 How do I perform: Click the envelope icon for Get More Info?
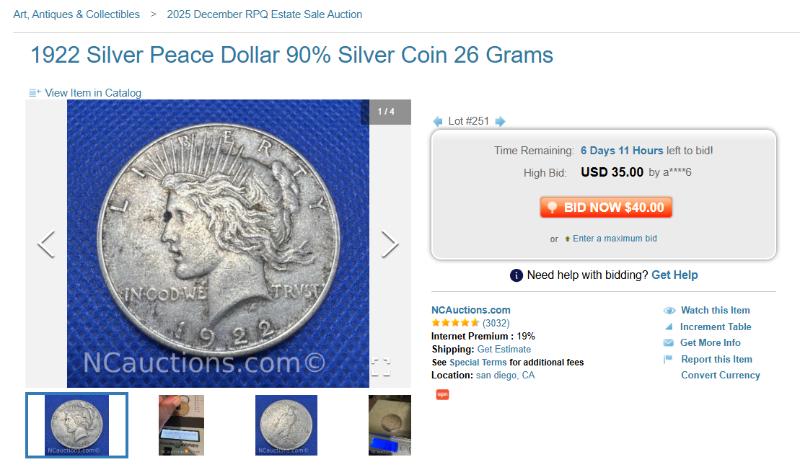(668, 343)
